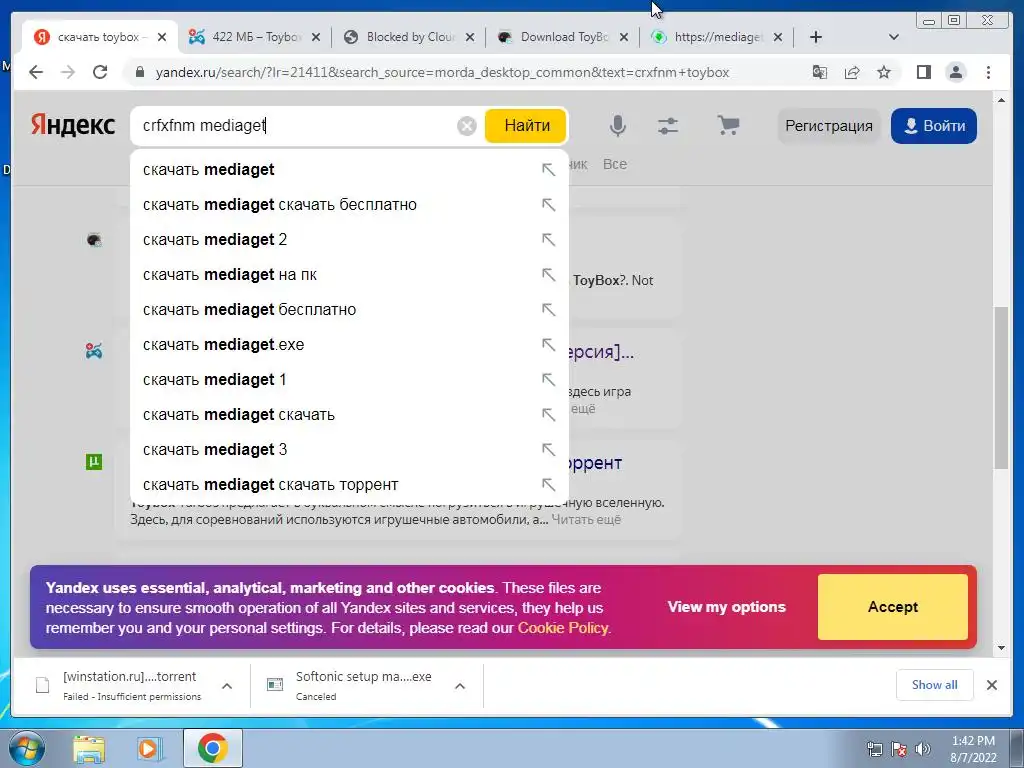Close the downloads bar
This screenshot has height=768, width=1024.
pyautogui.click(x=991, y=685)
